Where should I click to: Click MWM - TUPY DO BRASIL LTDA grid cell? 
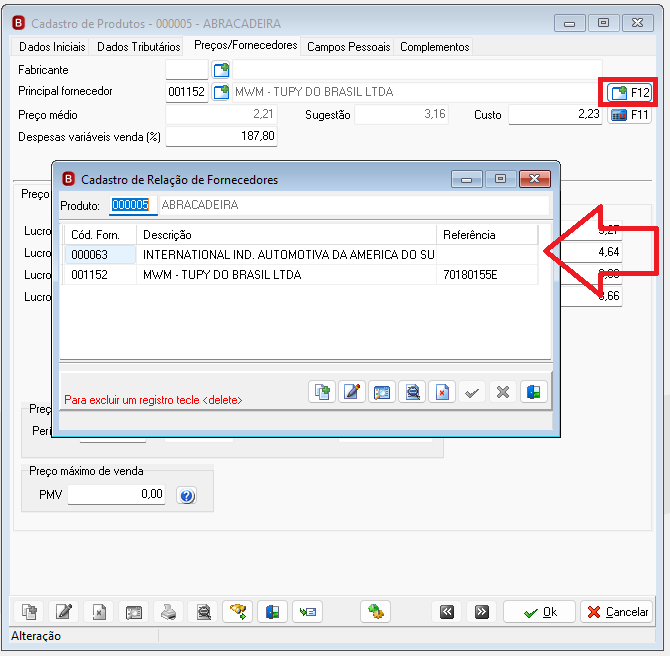287,275
